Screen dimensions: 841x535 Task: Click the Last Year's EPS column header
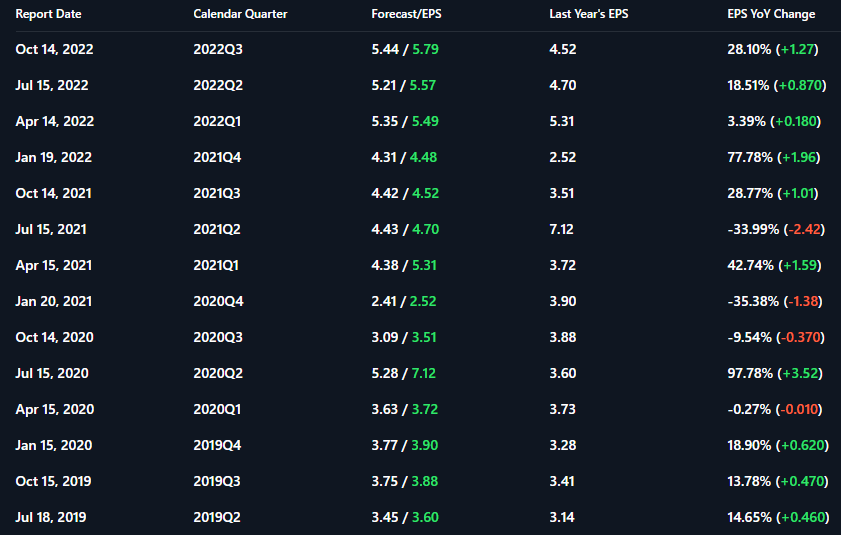click(x=589, y=14)
